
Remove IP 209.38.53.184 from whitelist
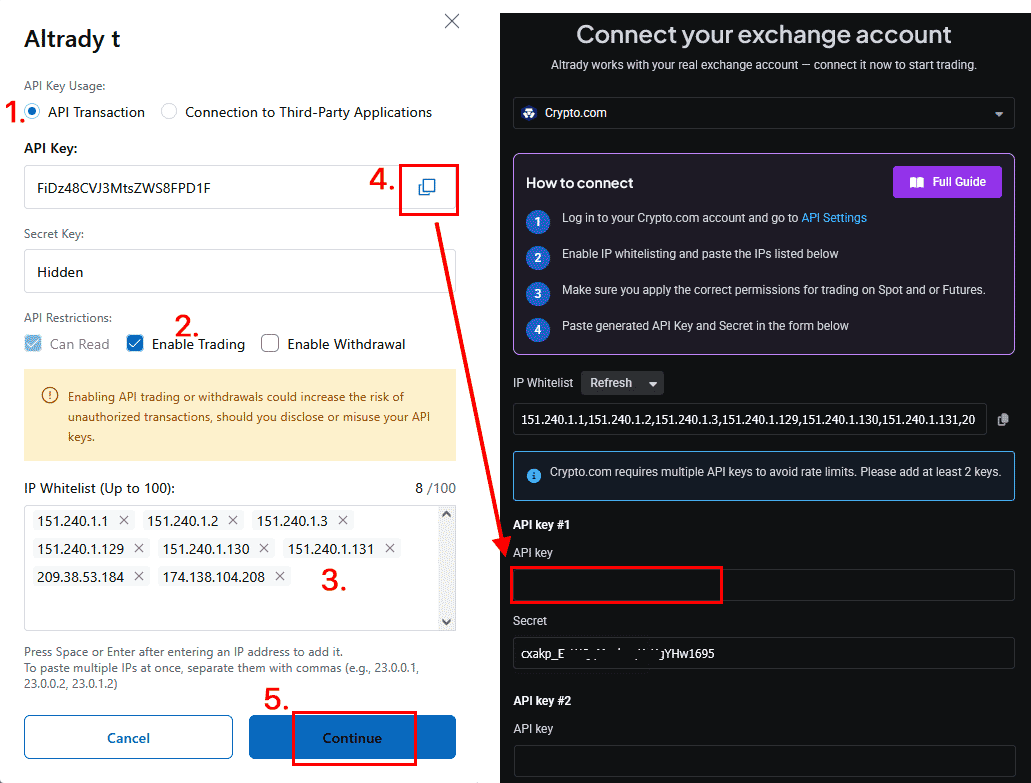click(x=139, y=576)
